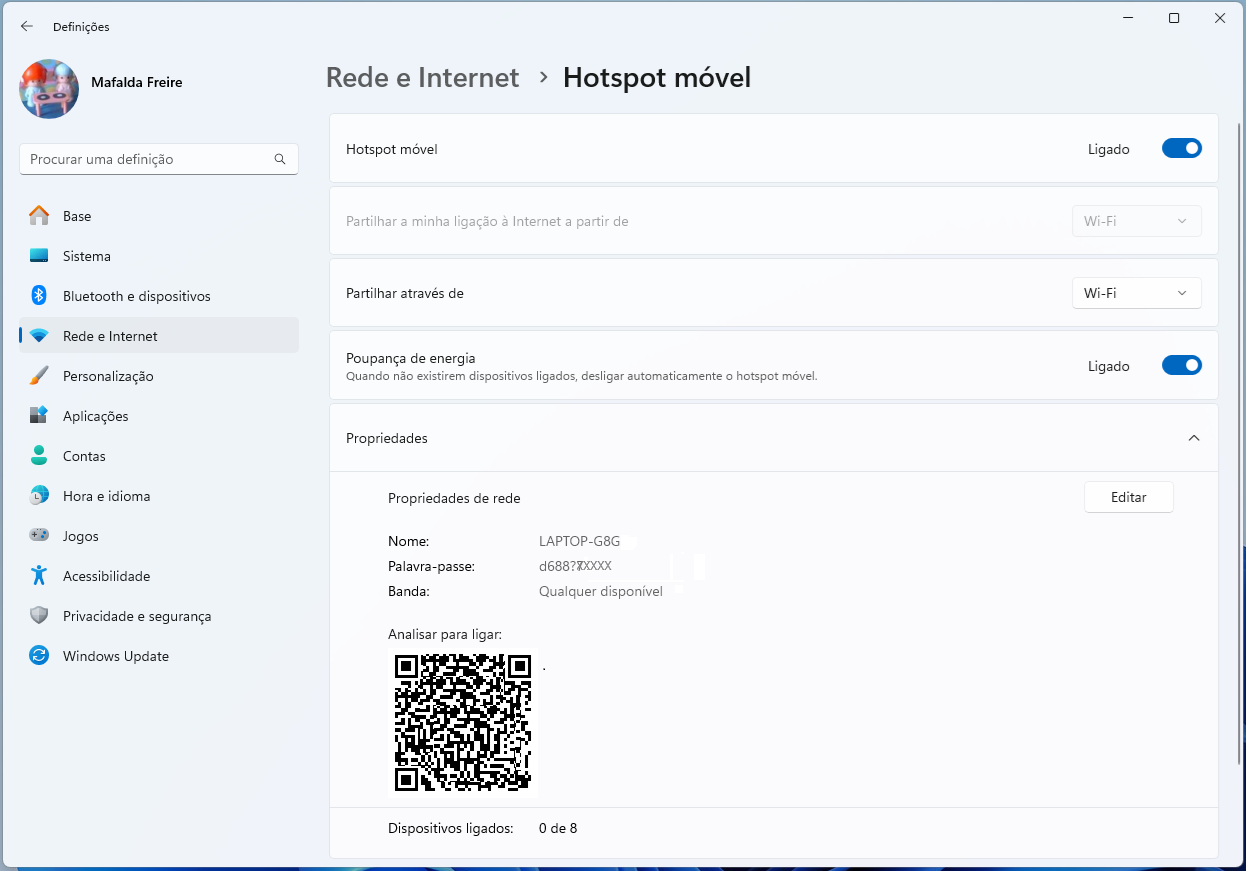Click the Hora e idioma clock icon
Viewport: 1246px width, 871px height.
pos(39,496)
